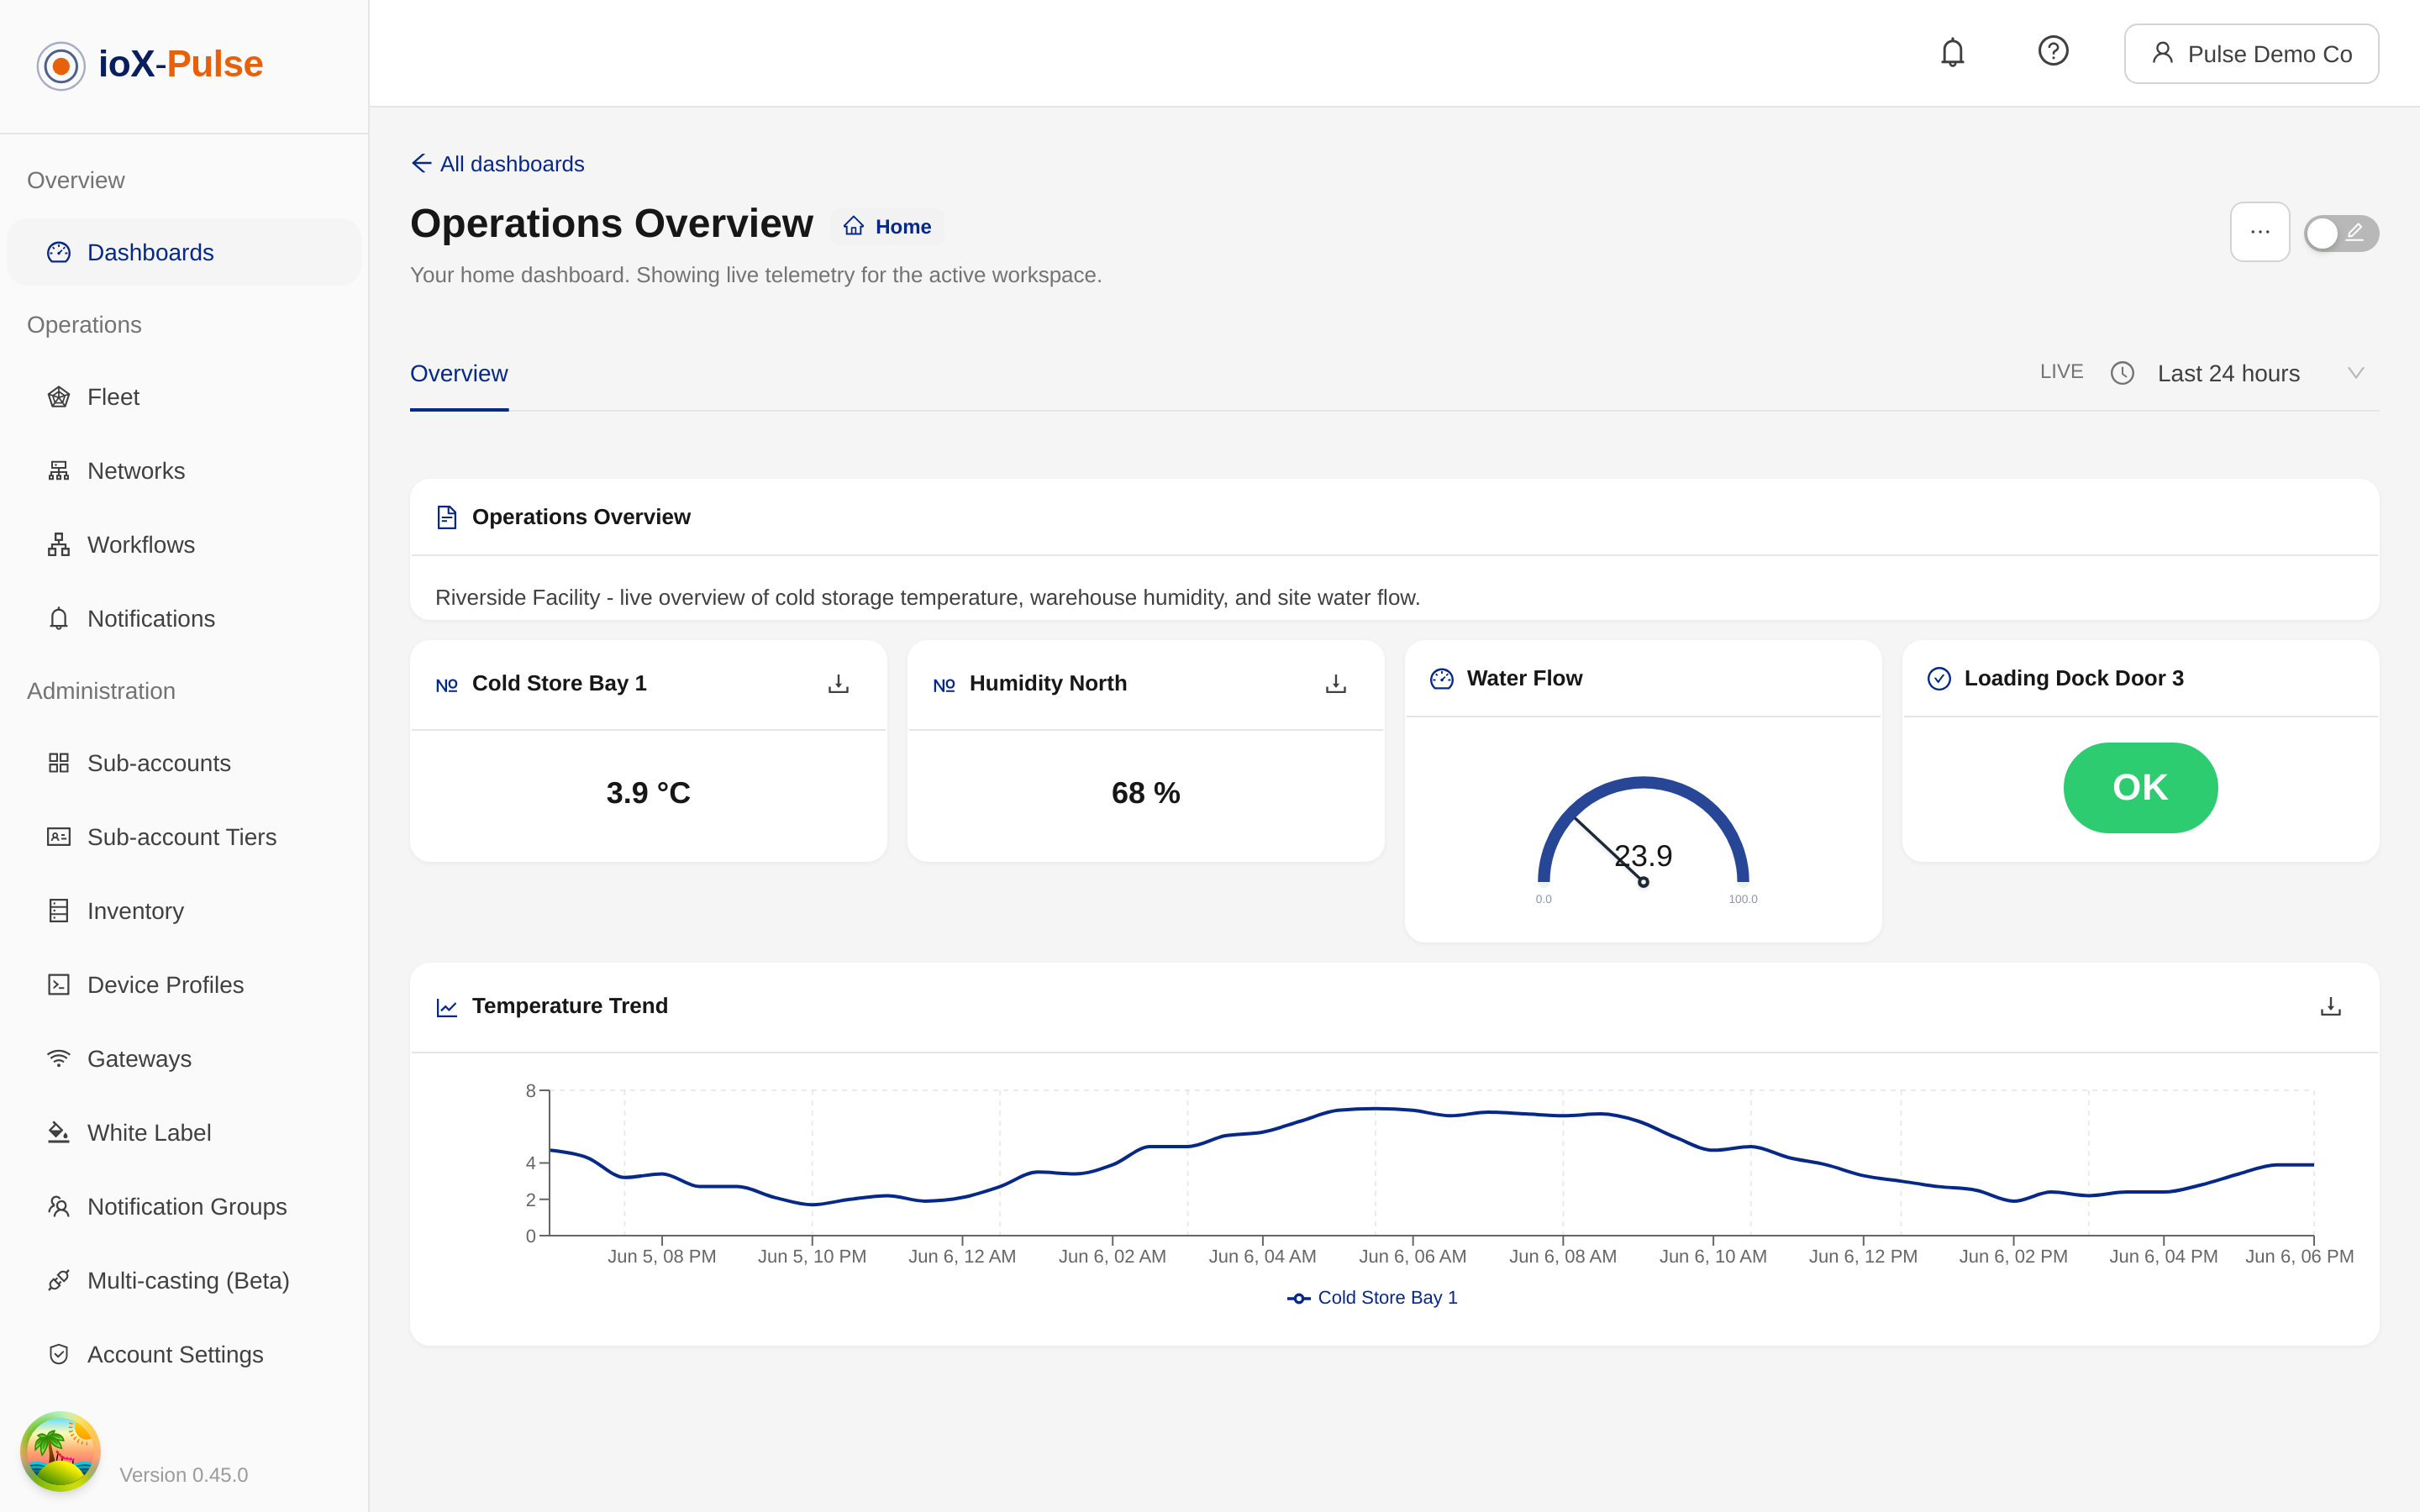This screenshot has width=2420, height=1512.
Task: Open Fleet in the sidebar
Action: pyautogui.click(x=184, y=397)
